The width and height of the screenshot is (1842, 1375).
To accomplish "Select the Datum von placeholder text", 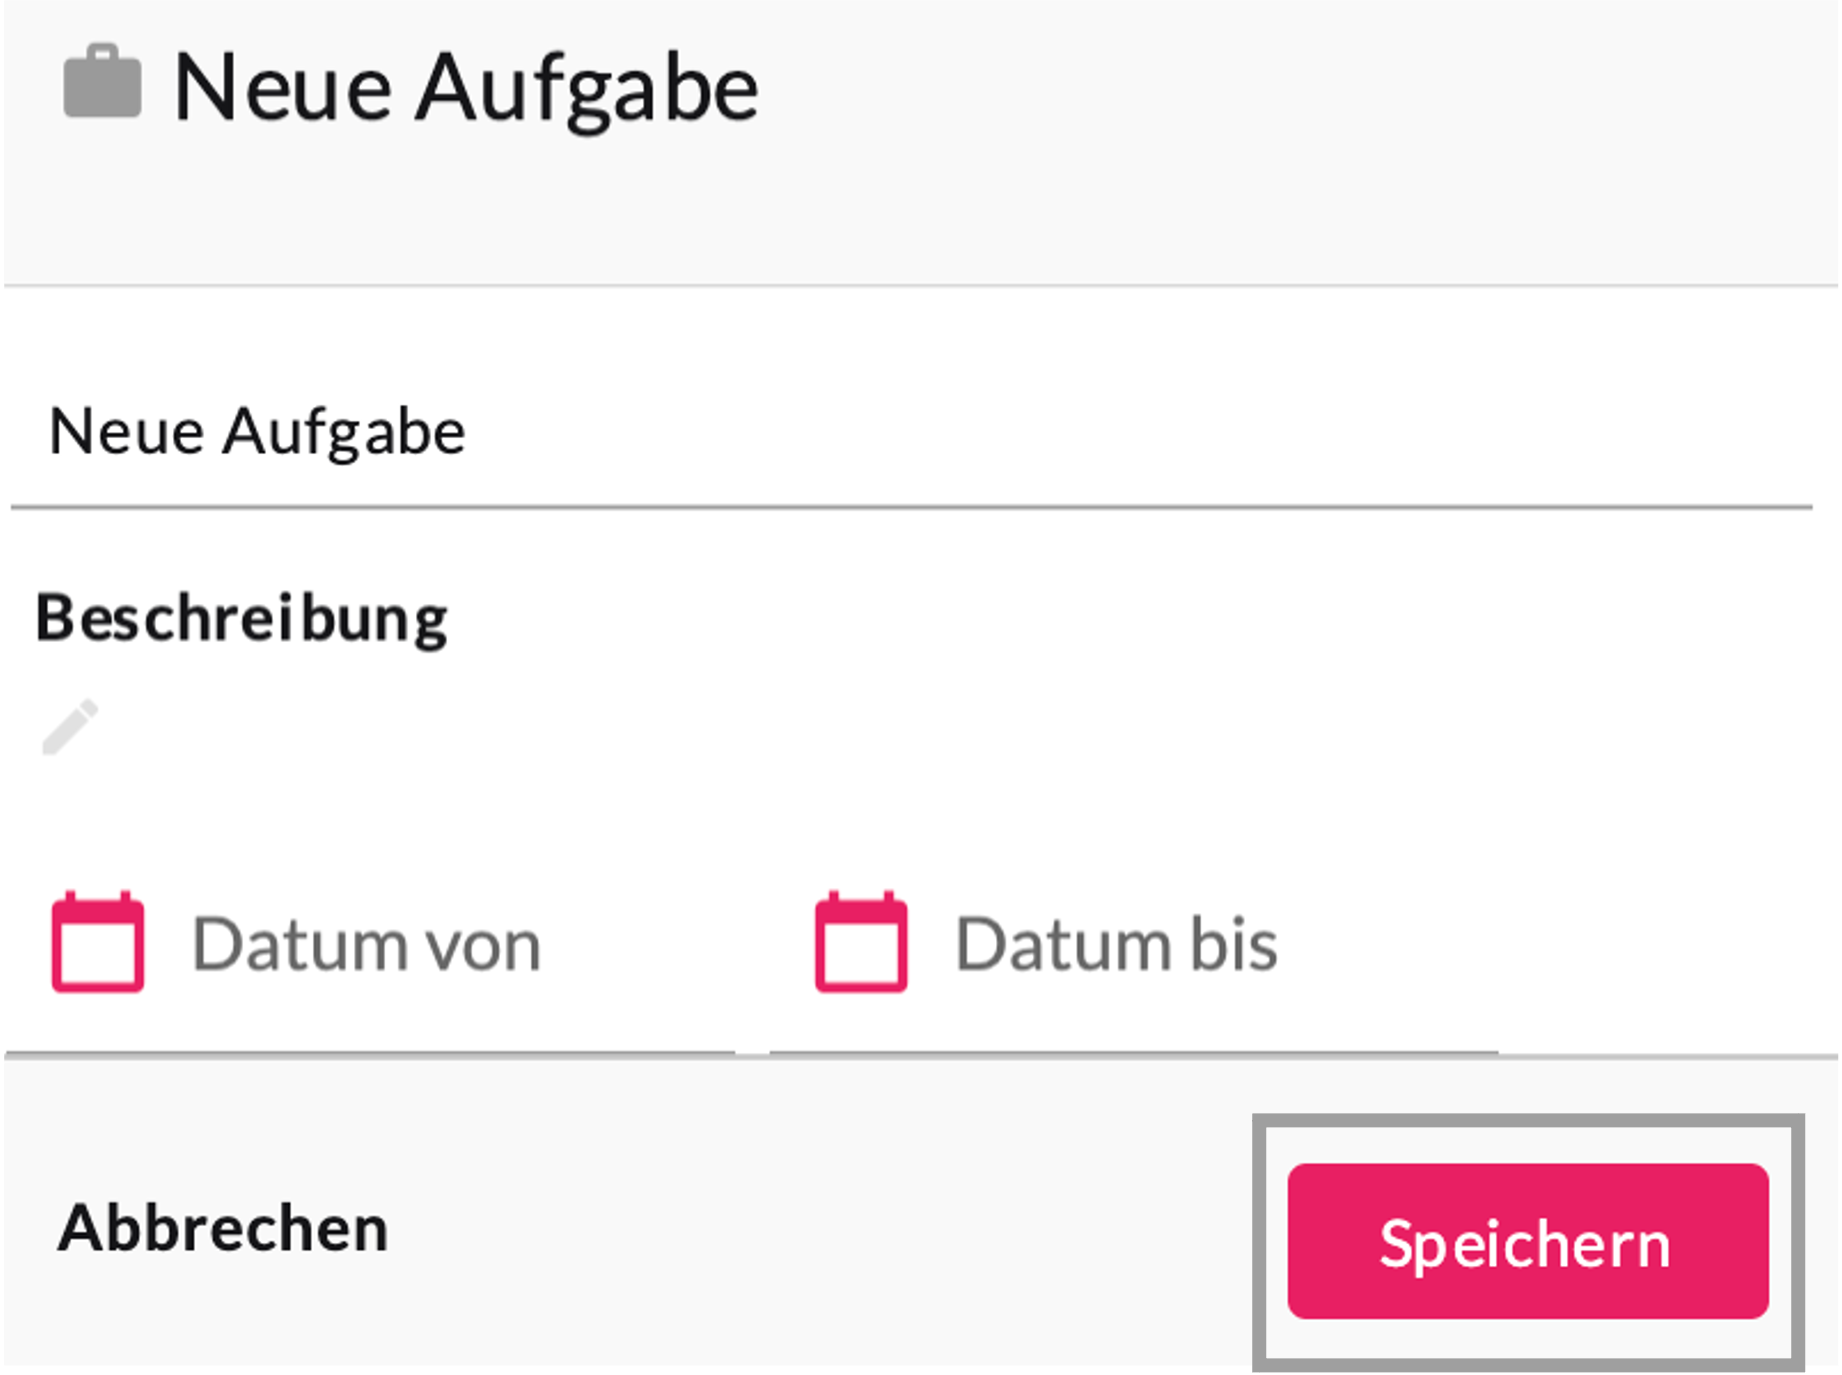I will 366,945.
